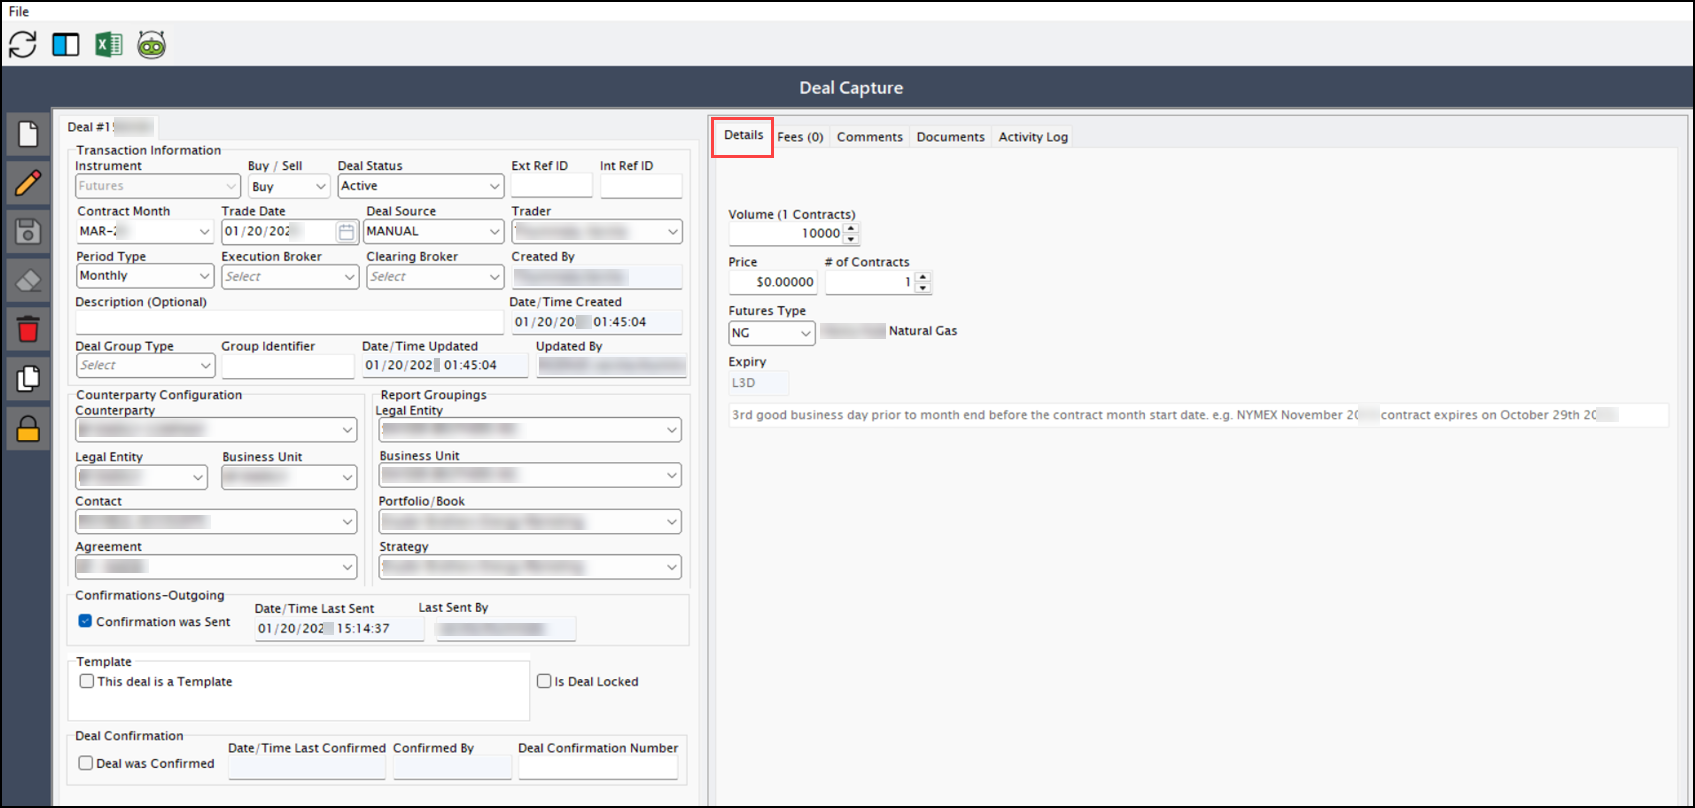Image resolution: width=1695 pixels, height=808 pixels.
Task: Open Report Groupings Legal Entity dropdown
Action: 530,430
